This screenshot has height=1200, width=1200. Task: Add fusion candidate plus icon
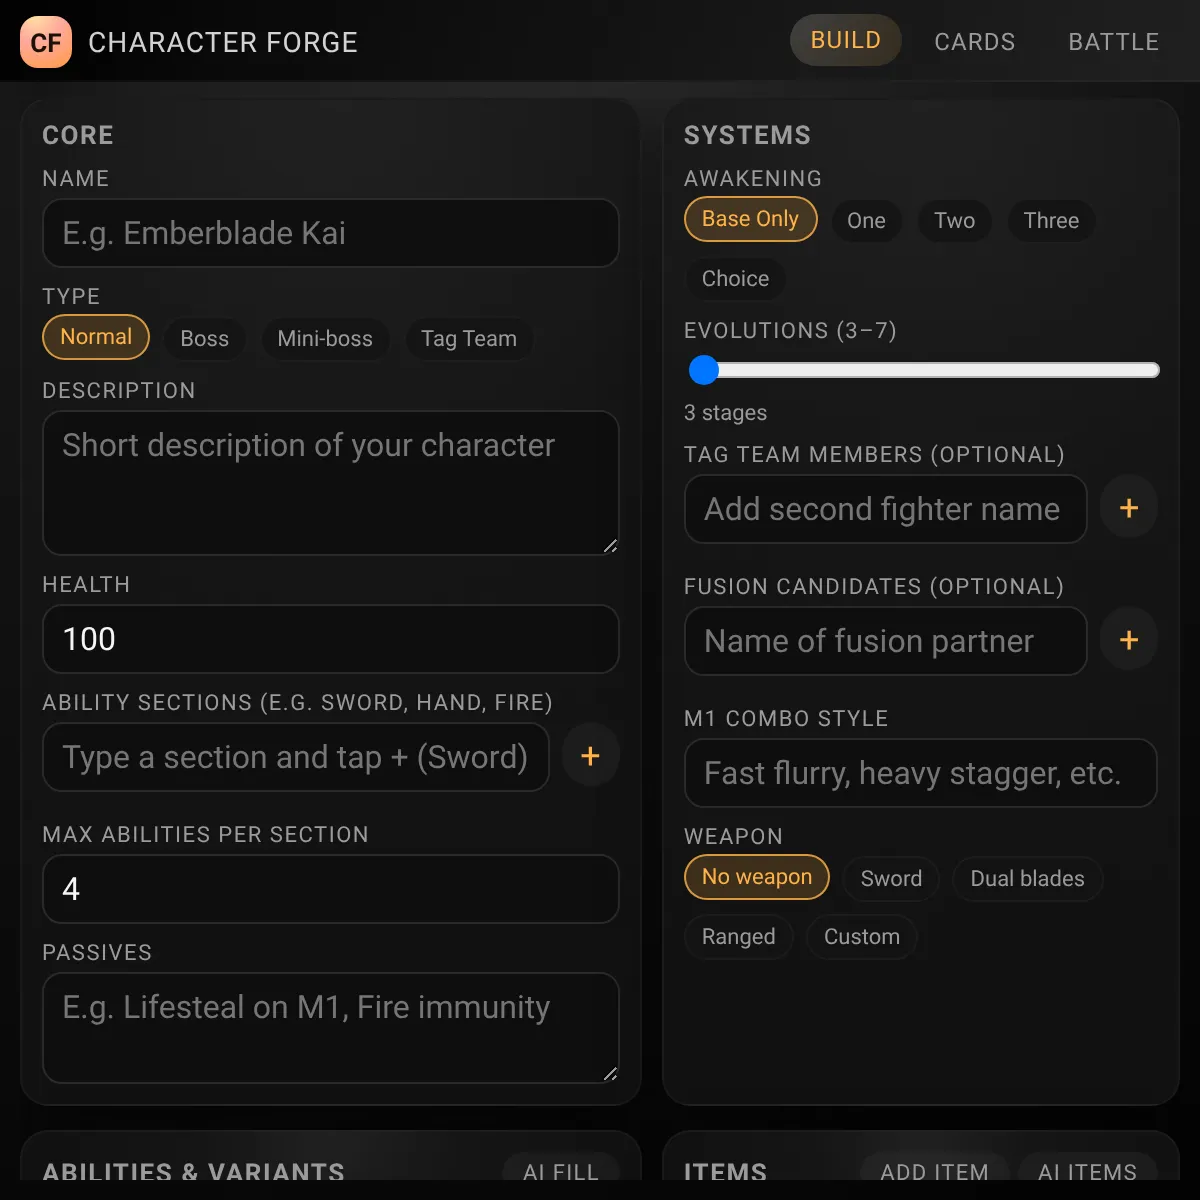(1129, 640)
